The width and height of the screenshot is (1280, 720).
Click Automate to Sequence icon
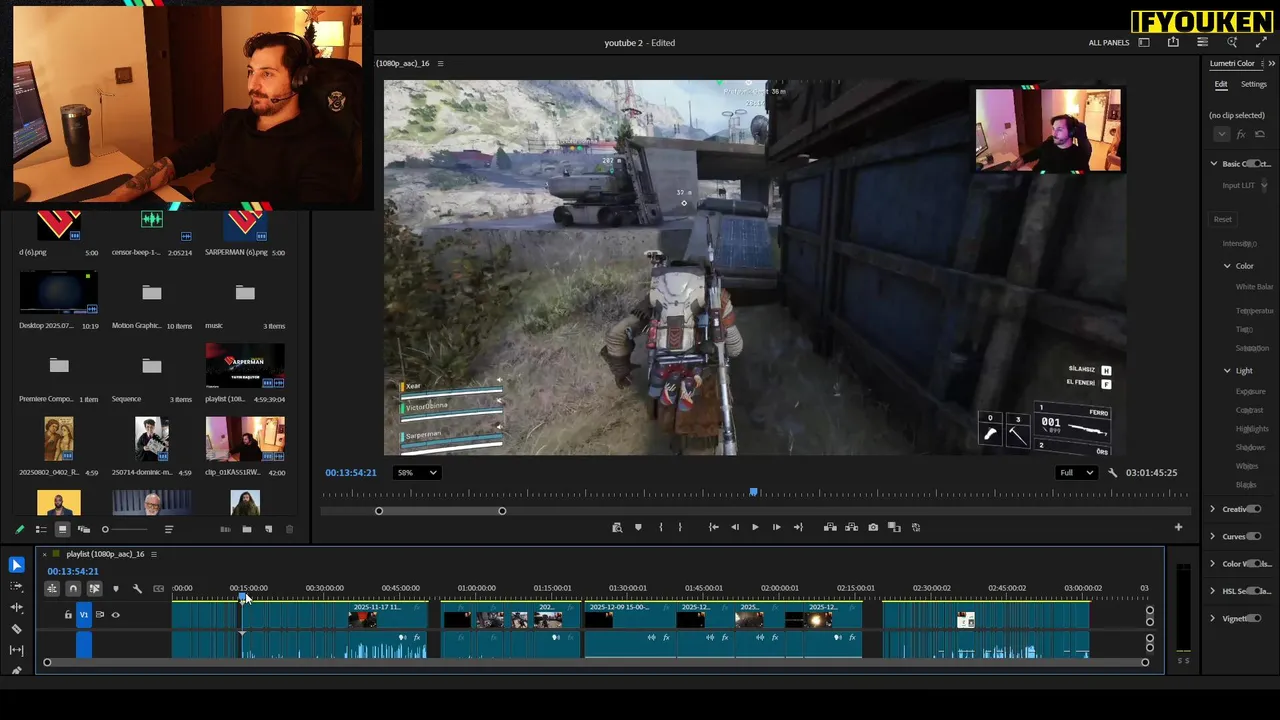225,529
